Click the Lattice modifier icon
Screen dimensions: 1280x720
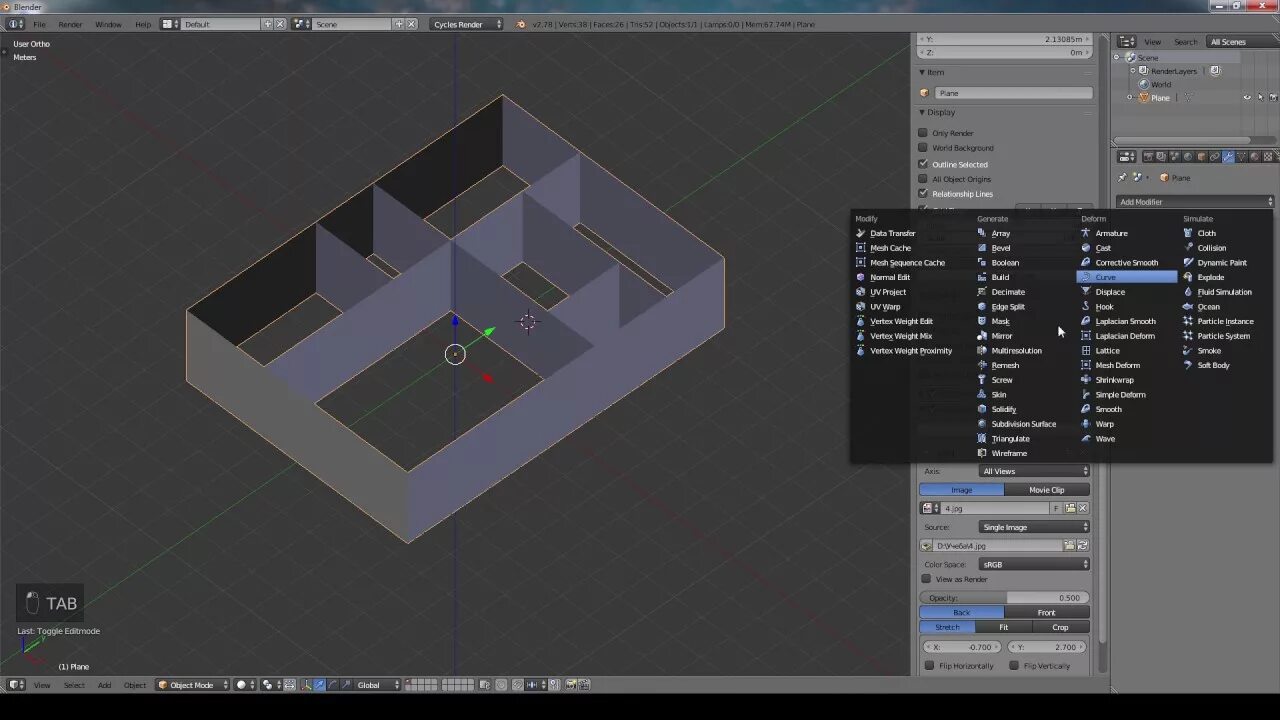coord(1086,351)
